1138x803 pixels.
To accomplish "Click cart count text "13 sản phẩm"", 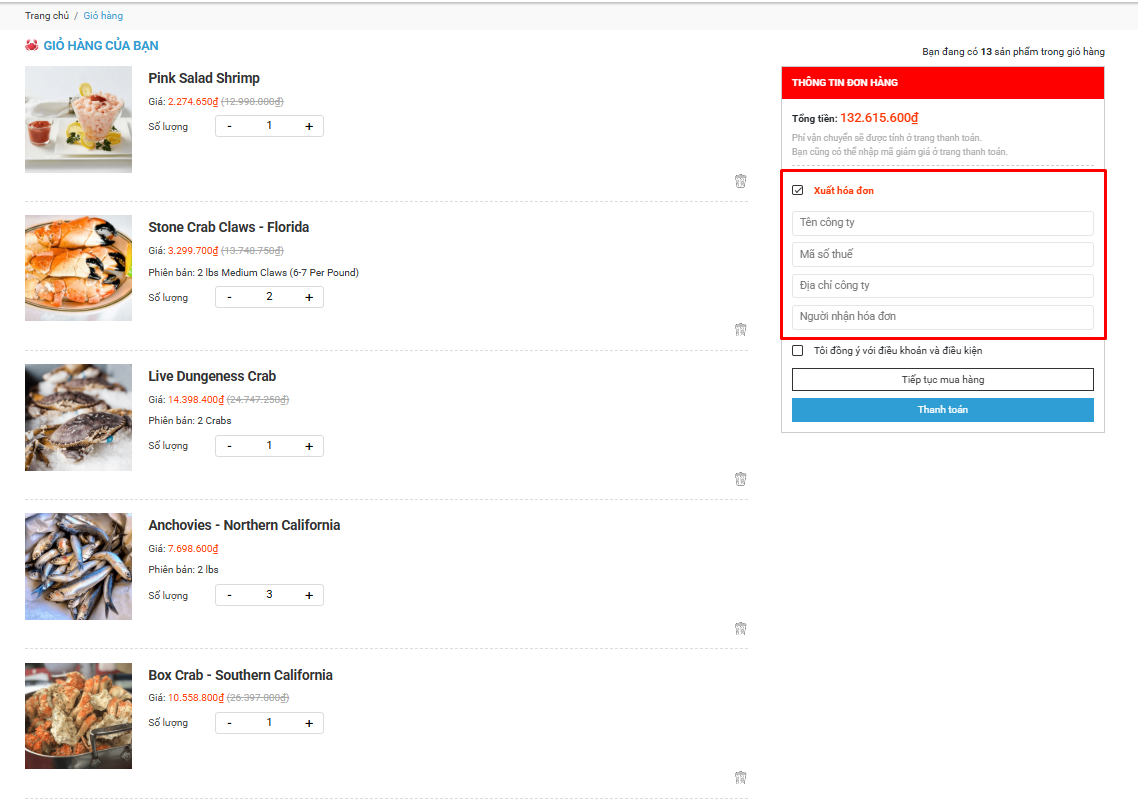I will click(x=1009, y=52).
